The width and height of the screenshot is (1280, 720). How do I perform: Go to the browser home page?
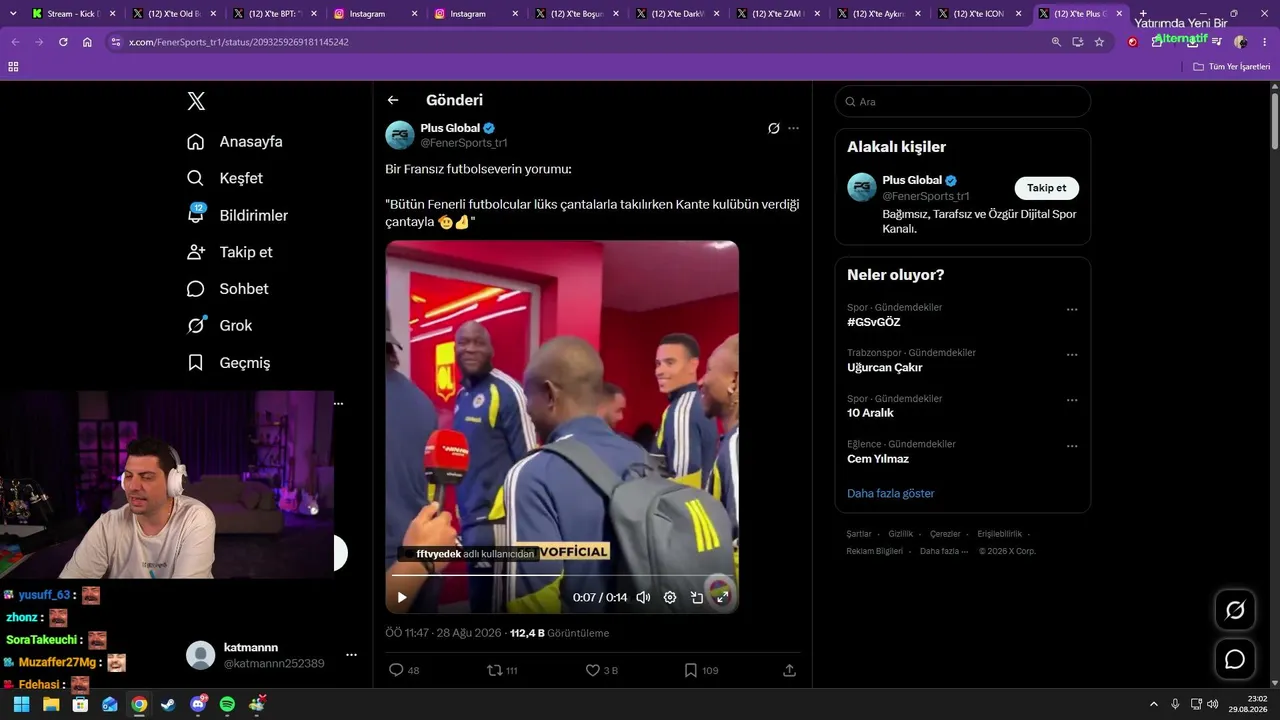pos(87,42)
